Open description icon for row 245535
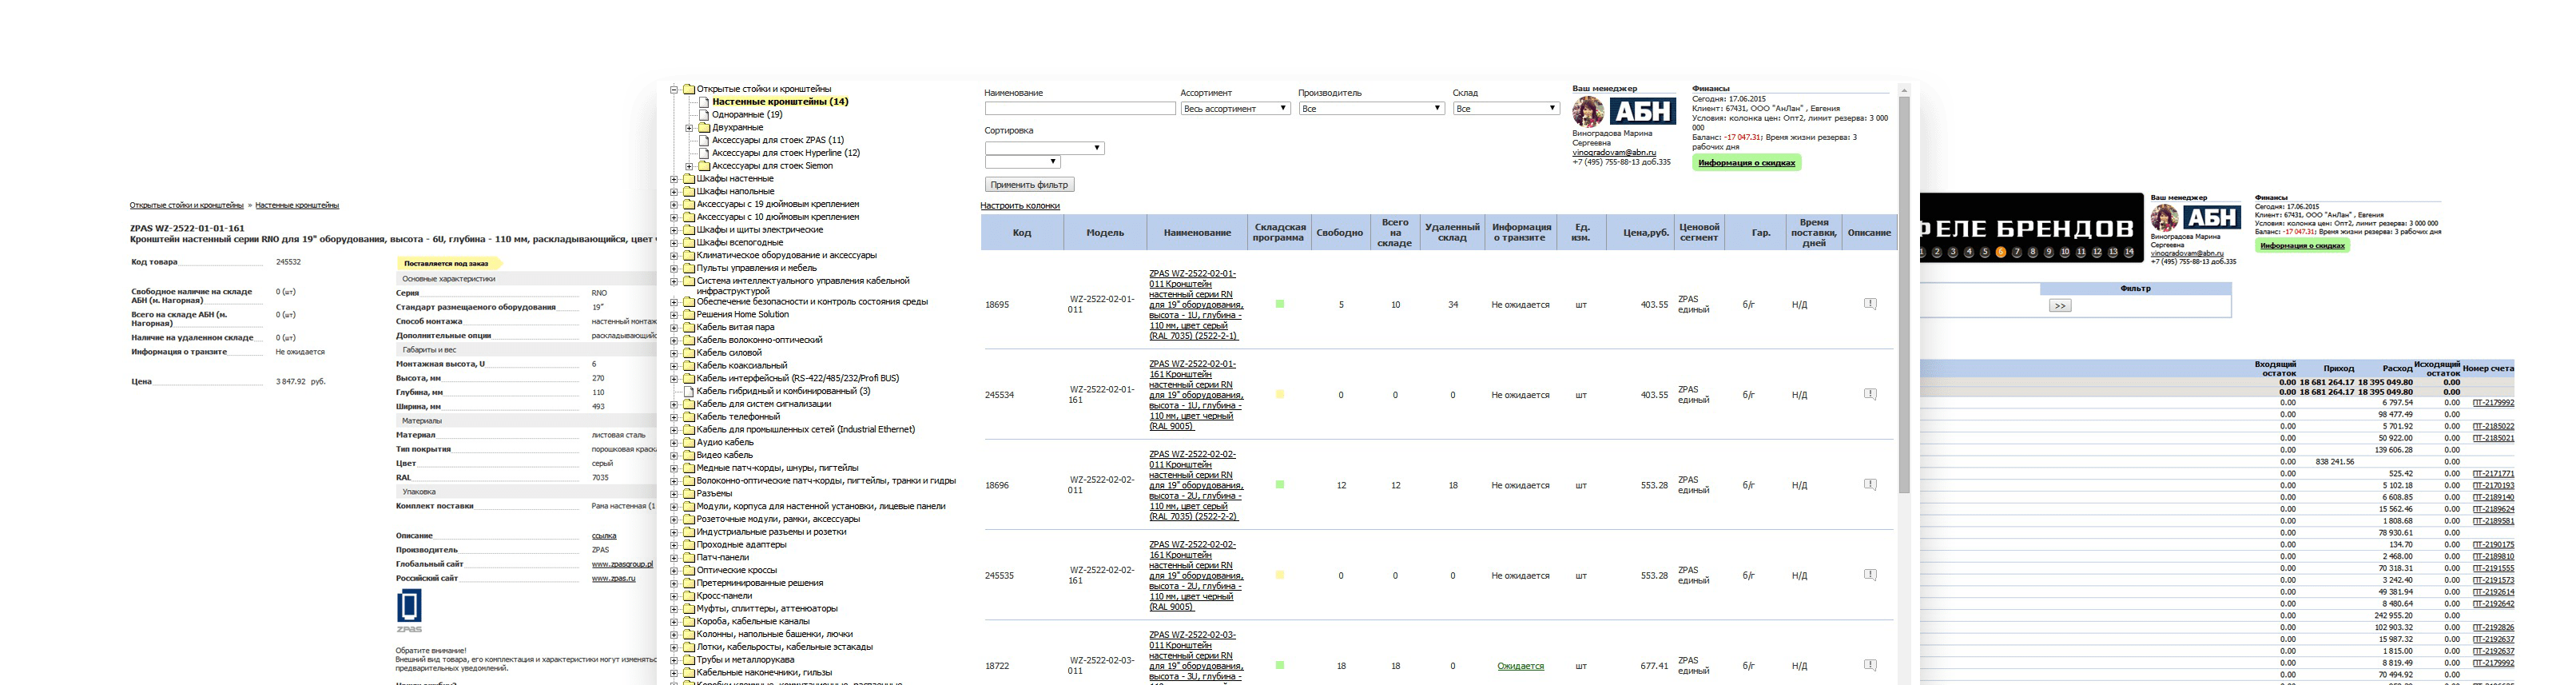 tap(1870, 574)
